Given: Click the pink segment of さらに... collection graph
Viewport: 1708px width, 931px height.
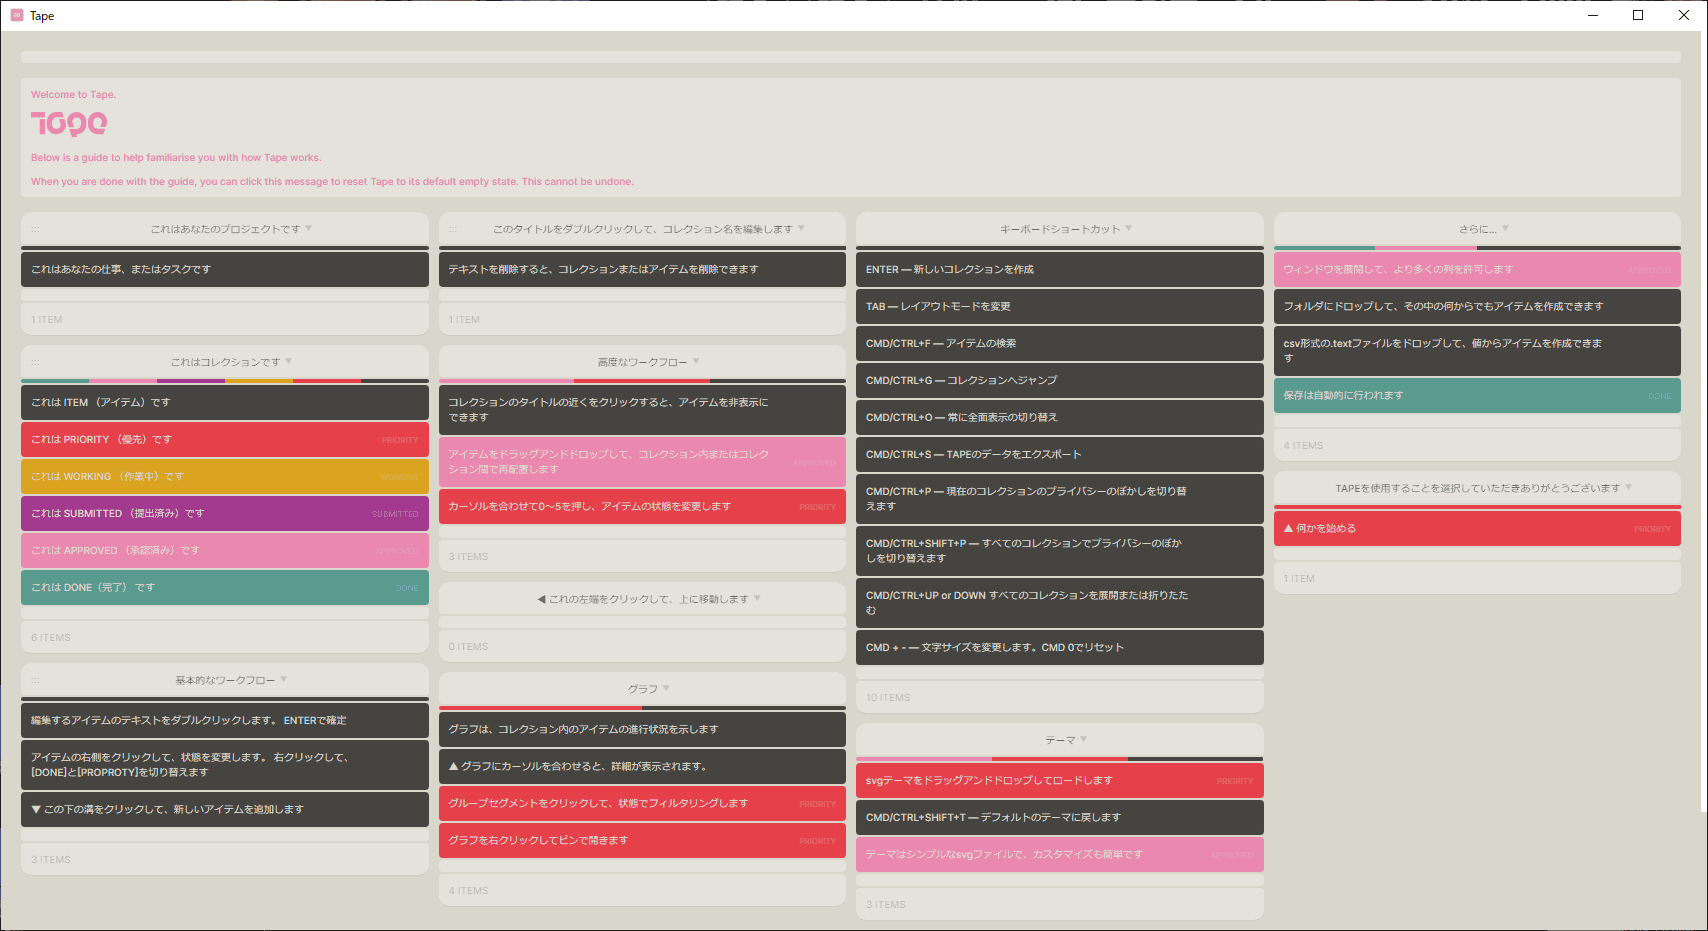Looking at the screenshot, I should point(1426,248).
